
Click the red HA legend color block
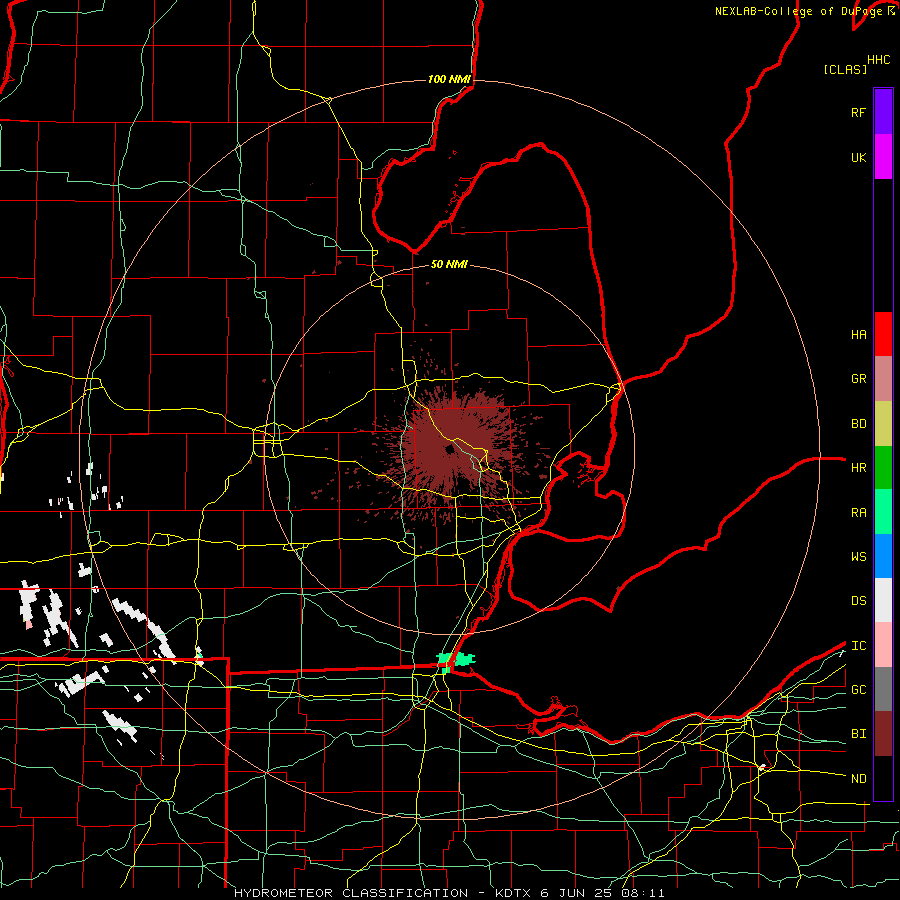click(883, 334)
